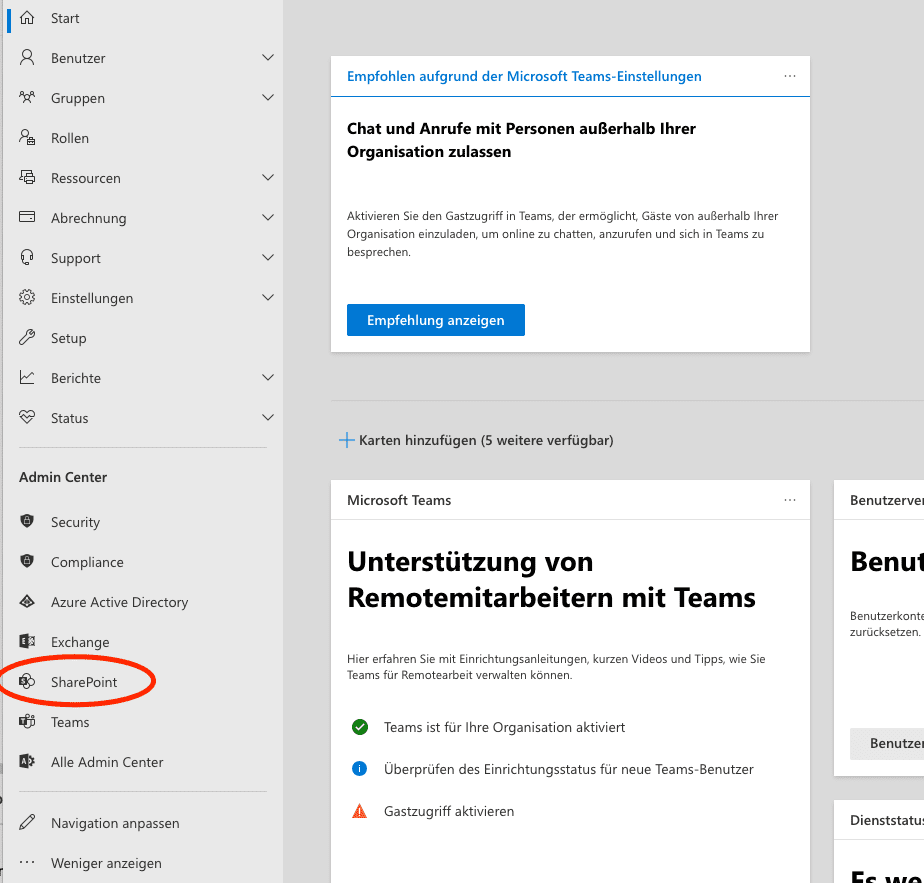Expand the Benutzer chevron
The height and width of the screenshot is (883, 924).
[268, 58]
